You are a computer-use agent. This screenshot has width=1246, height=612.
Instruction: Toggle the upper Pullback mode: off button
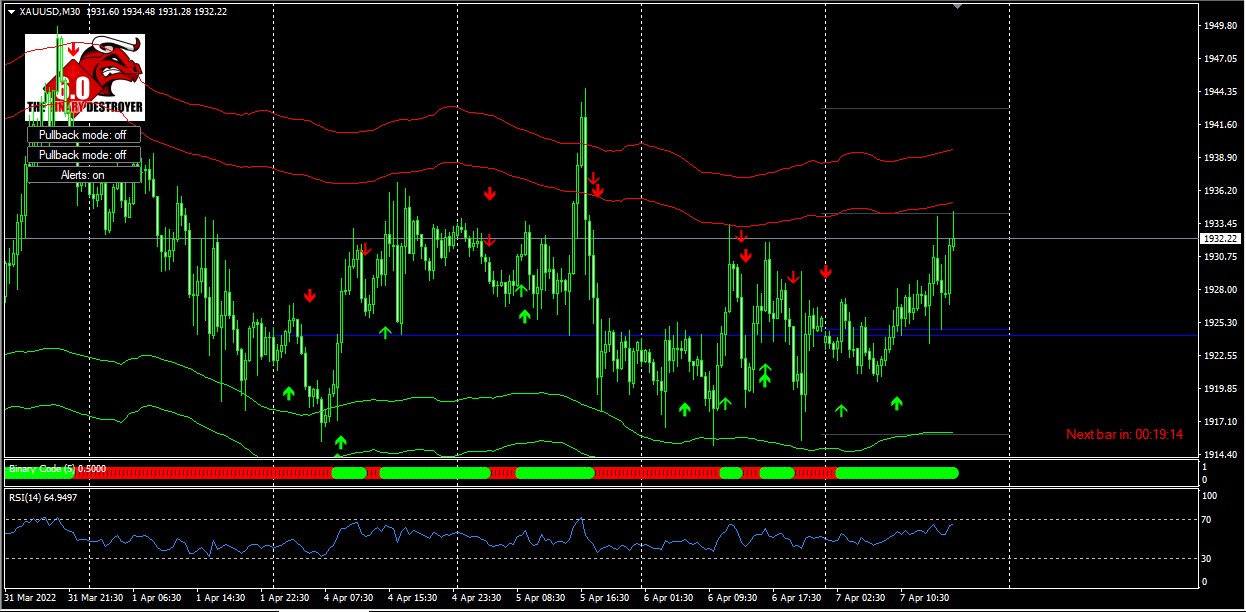pos(83,135)
